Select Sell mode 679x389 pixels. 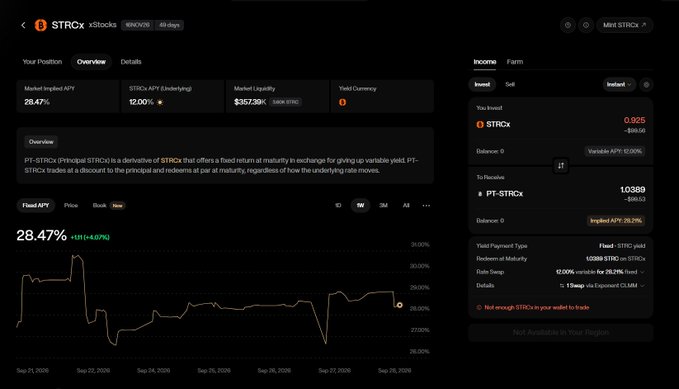click(510, 84)
